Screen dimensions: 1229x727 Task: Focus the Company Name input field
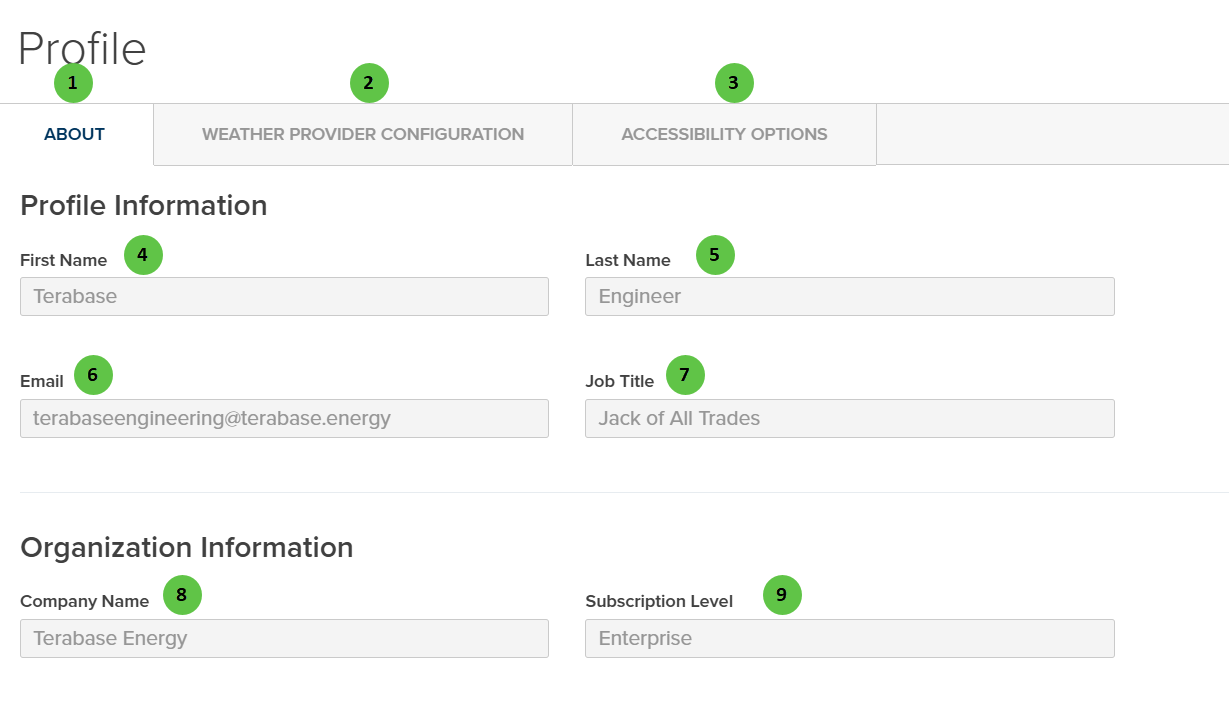point(284,639)
